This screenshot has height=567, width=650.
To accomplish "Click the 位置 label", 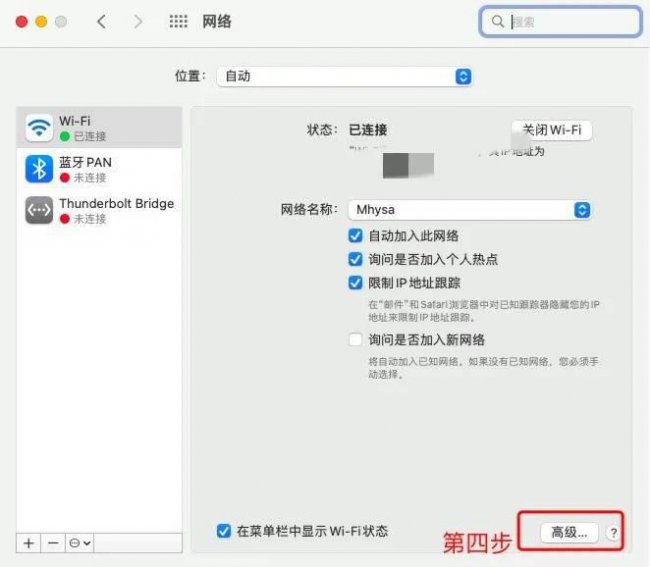I will tap(190, 76).
